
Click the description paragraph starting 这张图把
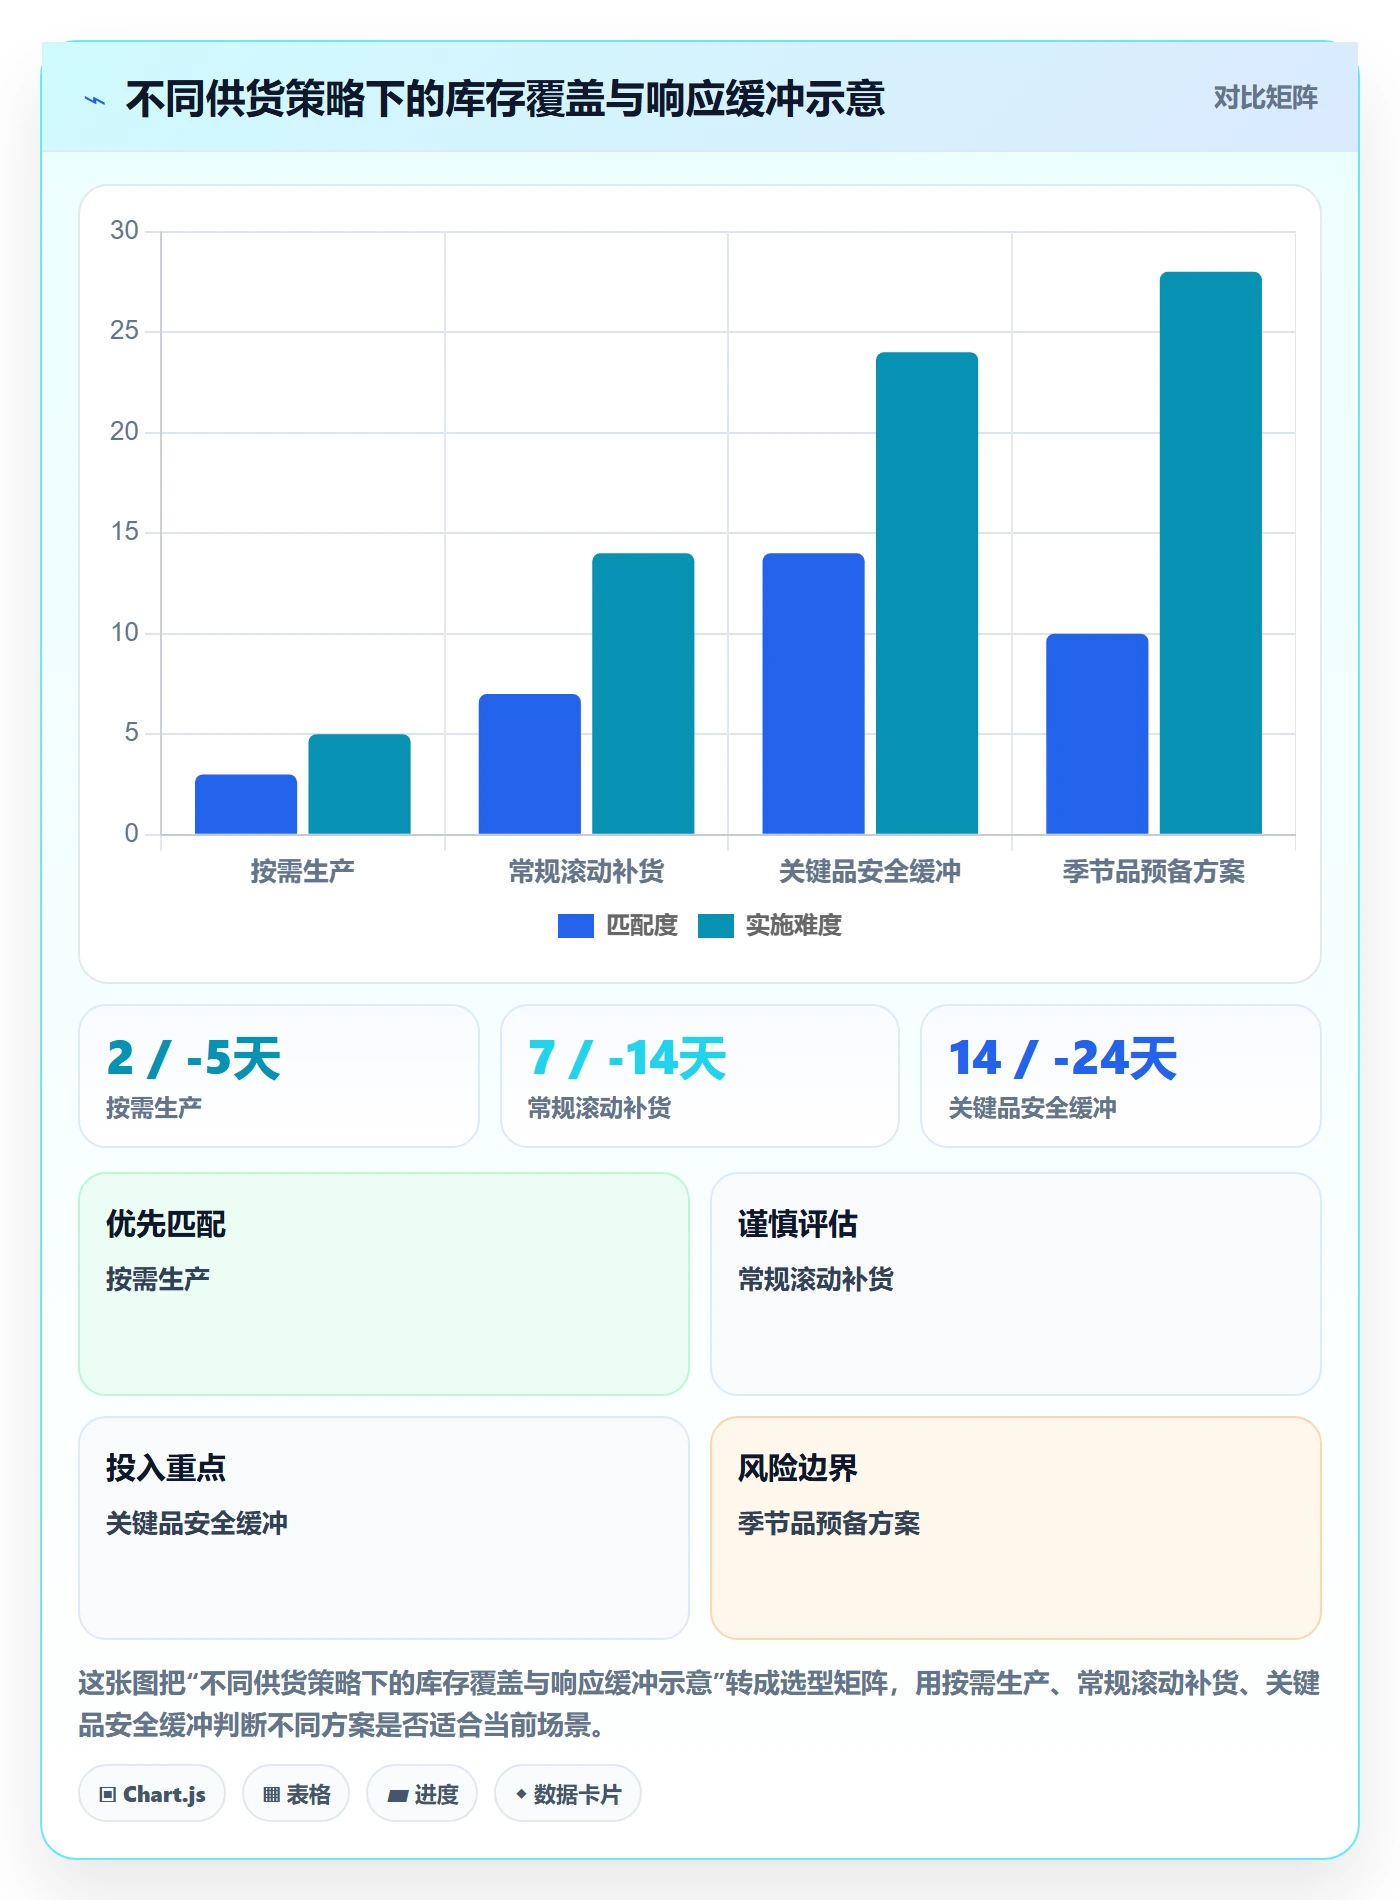click(699, 1704)
